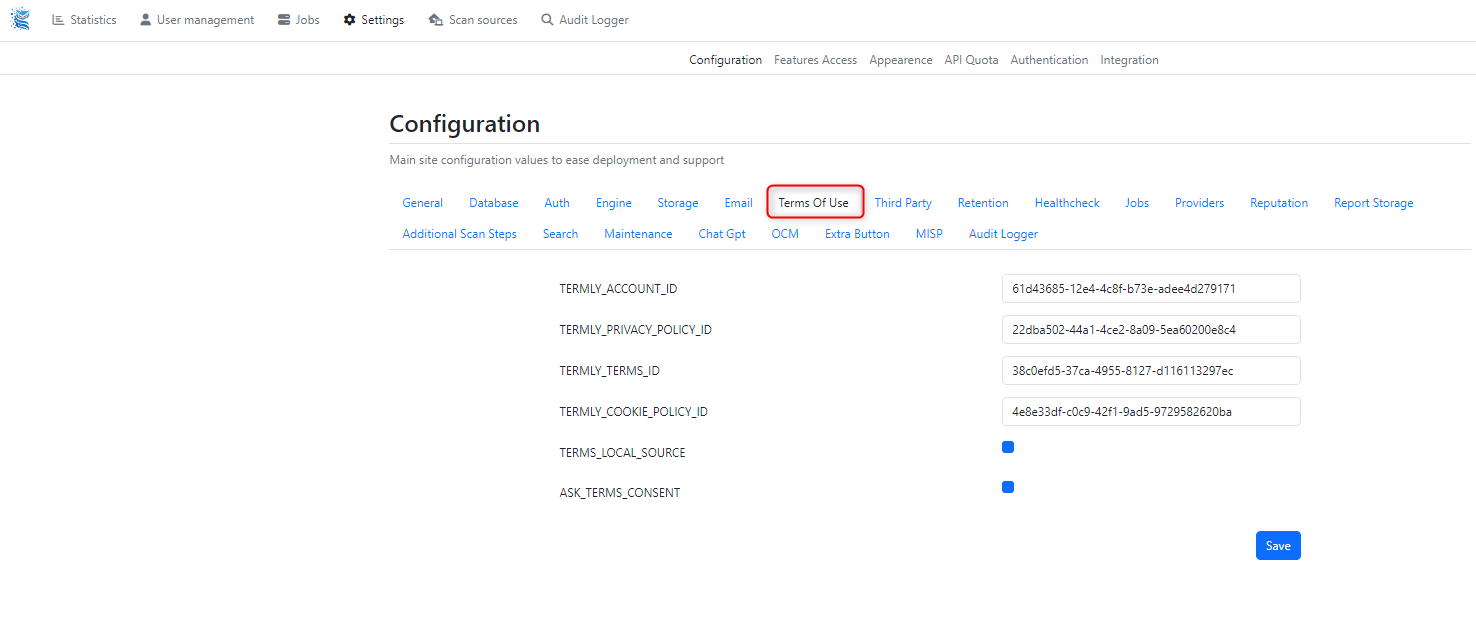Switch to the Maintenance tab
Image resolution: width=1476 pixels, height=620 pixels.
point(638,234)
